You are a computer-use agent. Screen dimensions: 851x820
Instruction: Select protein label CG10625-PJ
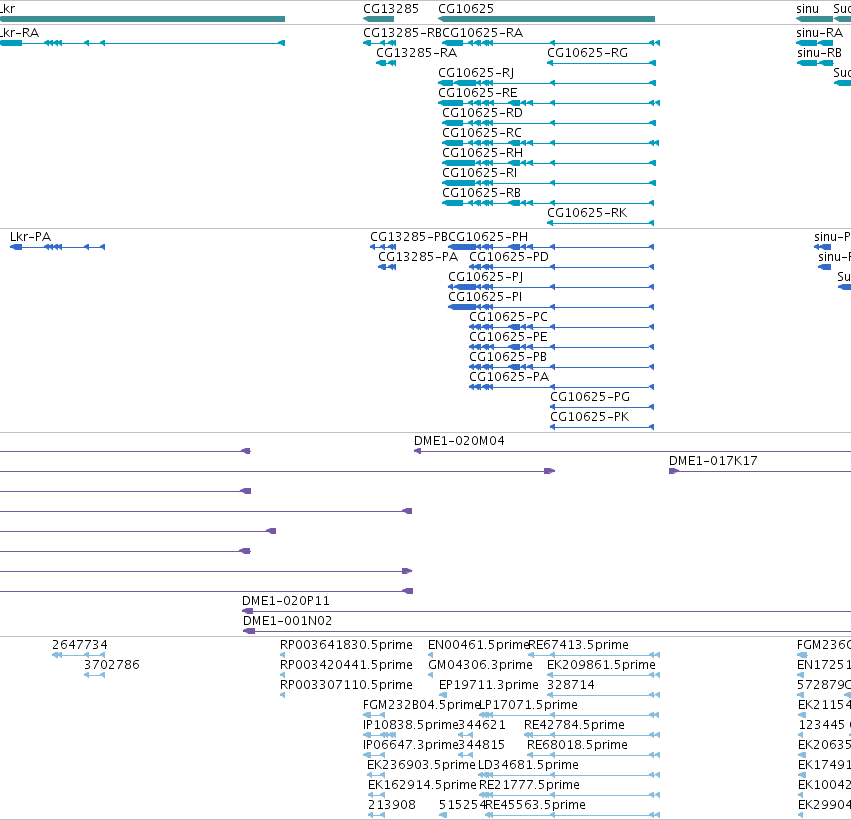pos(485,277)
